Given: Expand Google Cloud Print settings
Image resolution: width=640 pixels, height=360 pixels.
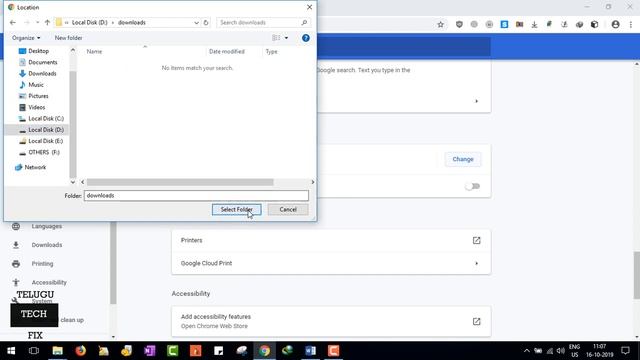Looking at the screenshot, I should point(476,263).
